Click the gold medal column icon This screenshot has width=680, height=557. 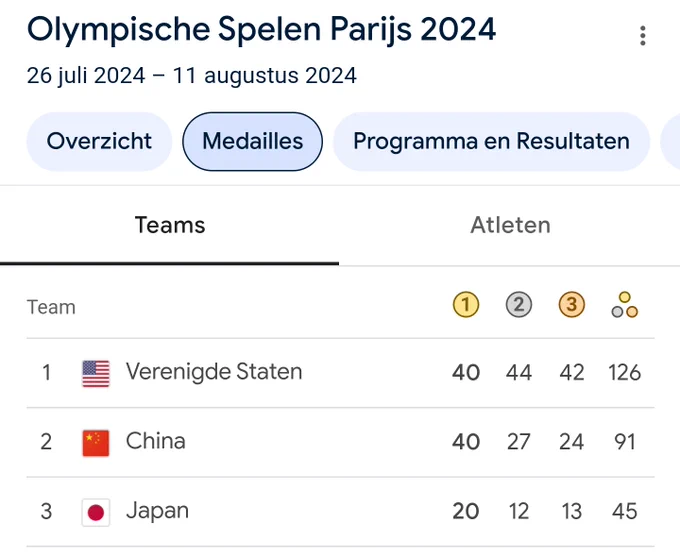point(466,305)
